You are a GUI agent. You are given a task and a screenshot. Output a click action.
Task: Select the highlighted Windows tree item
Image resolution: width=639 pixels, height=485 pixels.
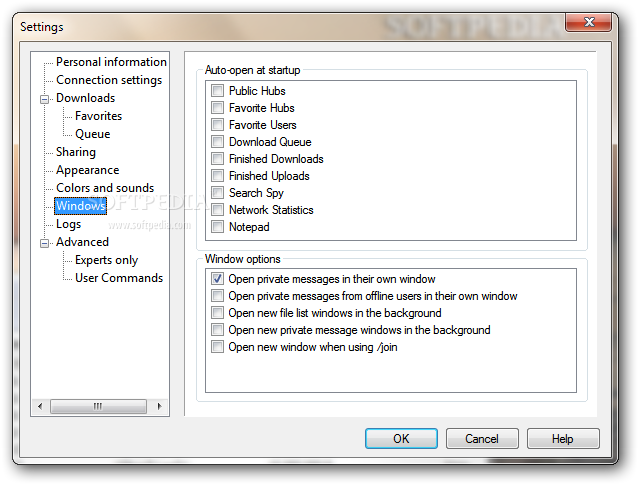(81, 206)
